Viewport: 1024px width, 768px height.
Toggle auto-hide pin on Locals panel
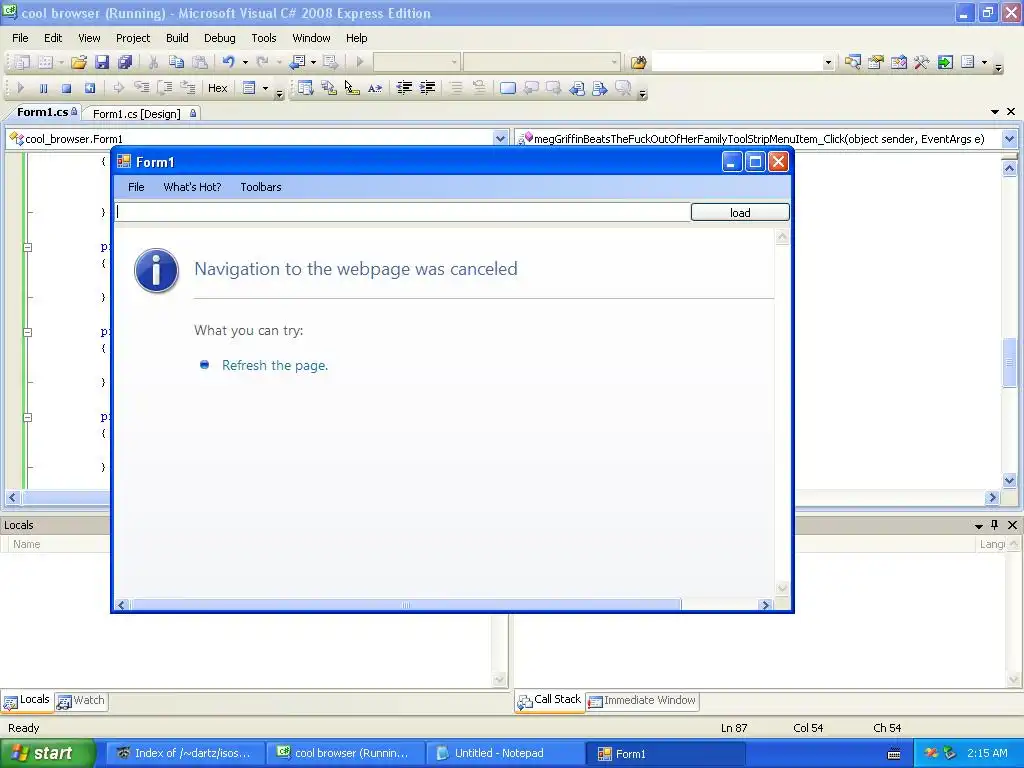click(995, 525)
